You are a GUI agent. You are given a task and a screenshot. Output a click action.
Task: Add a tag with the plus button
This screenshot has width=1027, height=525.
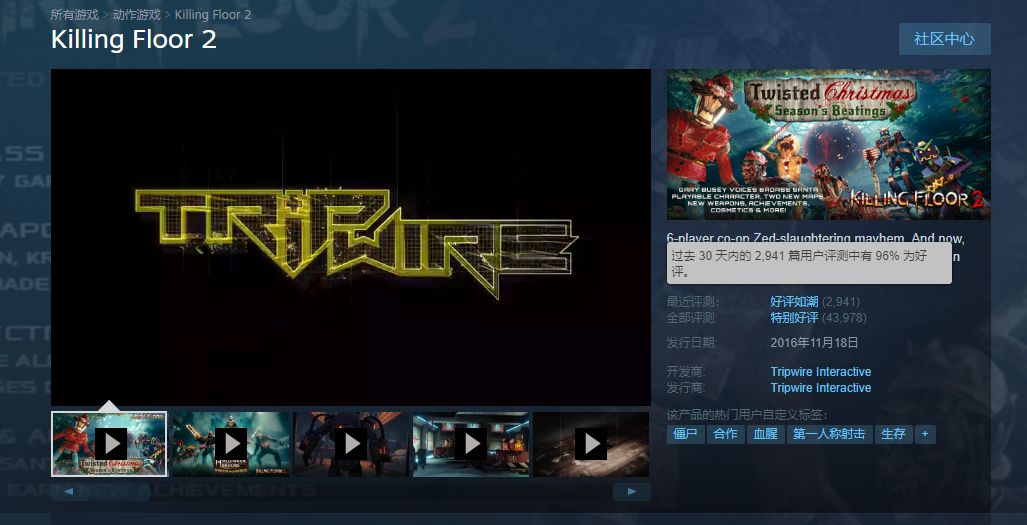click(925, 434)
